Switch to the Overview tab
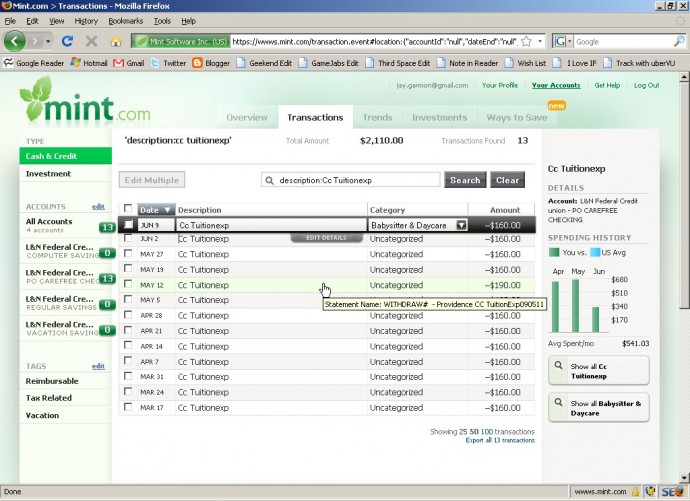This screenshot has height=501, width=690. 247,117
